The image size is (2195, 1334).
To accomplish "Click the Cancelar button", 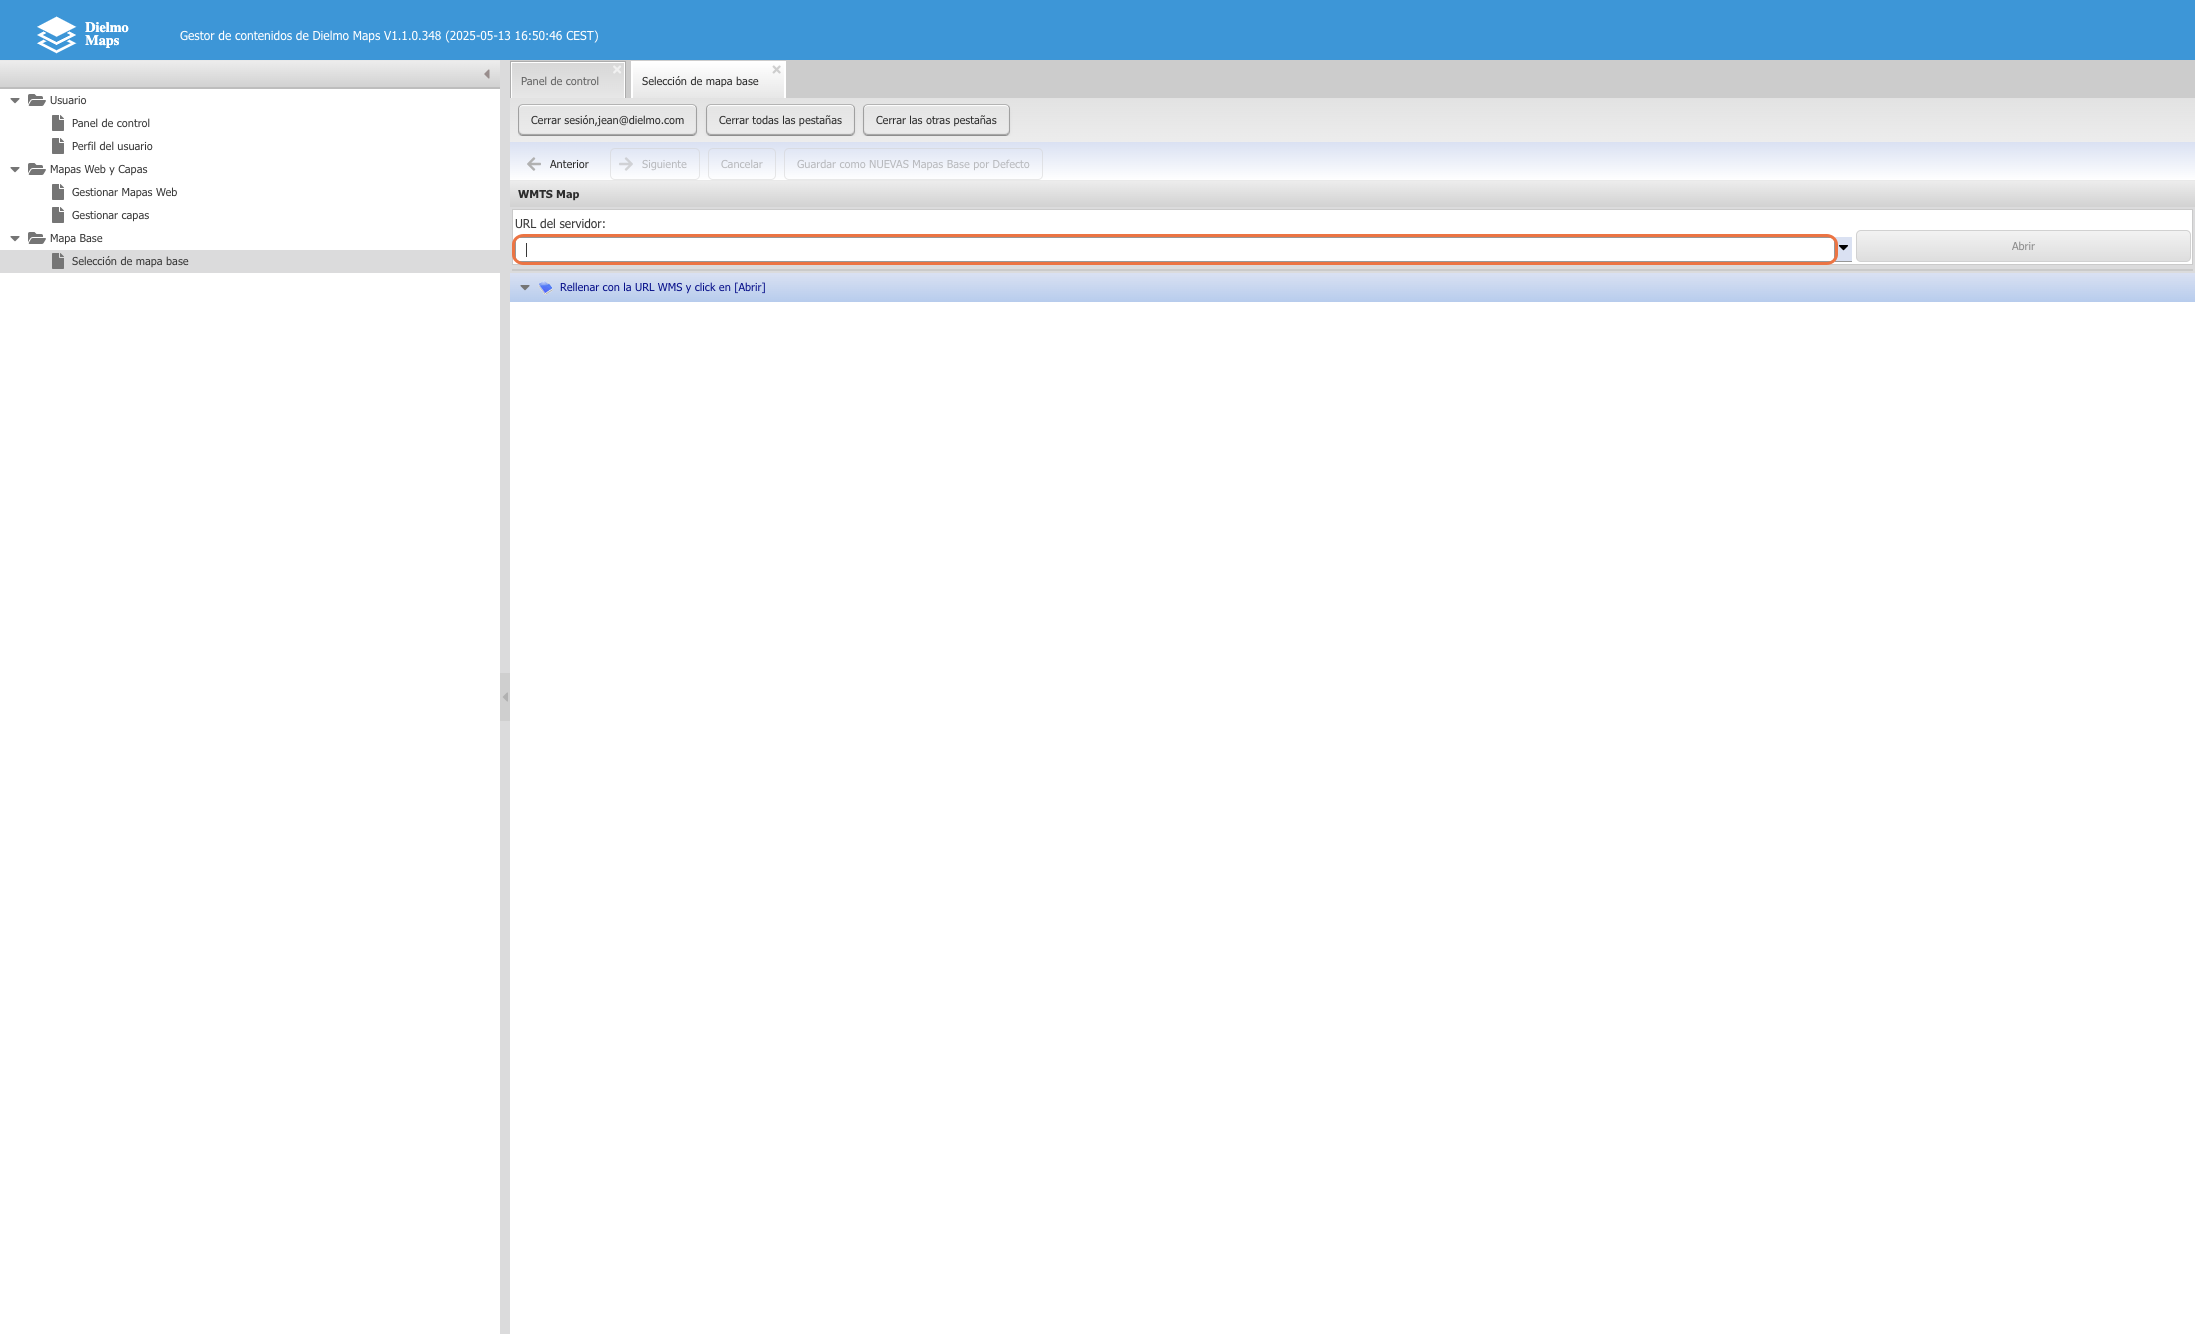I will pyautogui.click(x=741, y=164).
